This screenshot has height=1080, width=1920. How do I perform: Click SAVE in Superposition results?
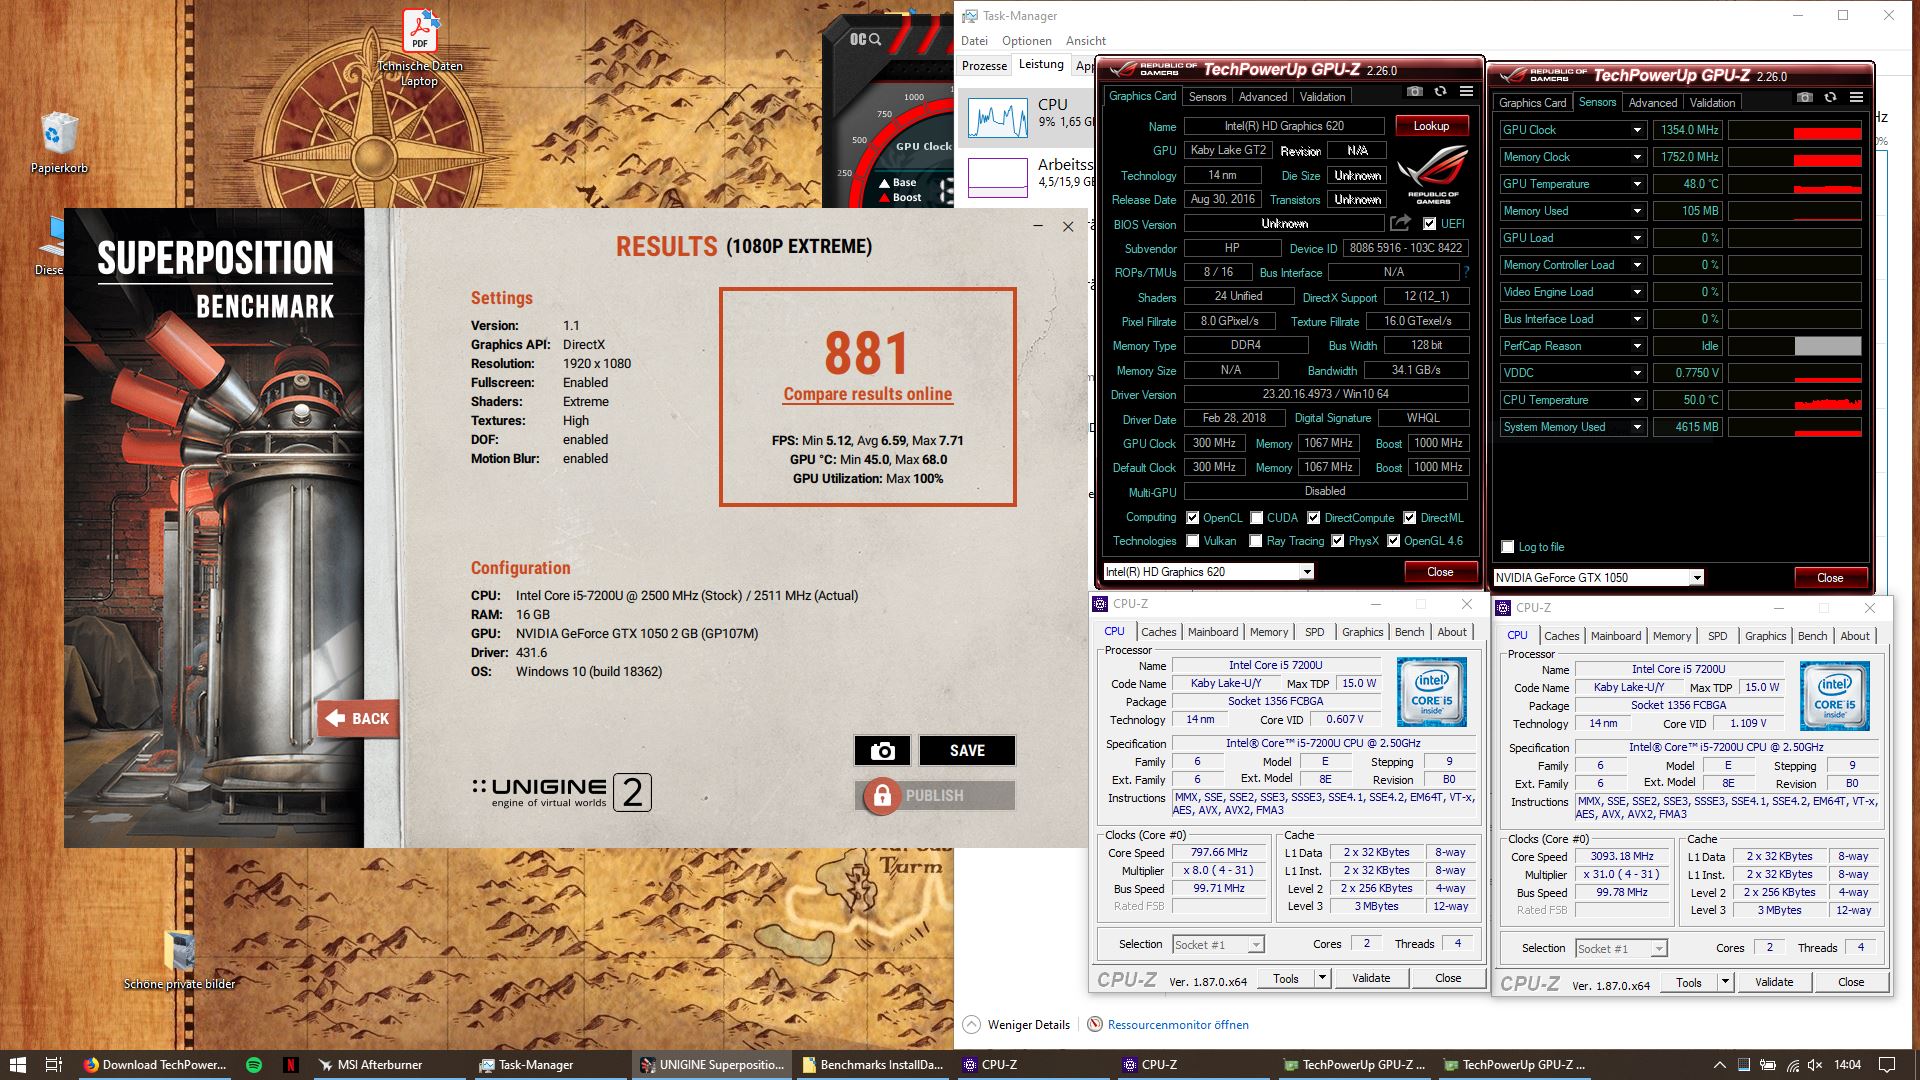(x=967, y=751)
